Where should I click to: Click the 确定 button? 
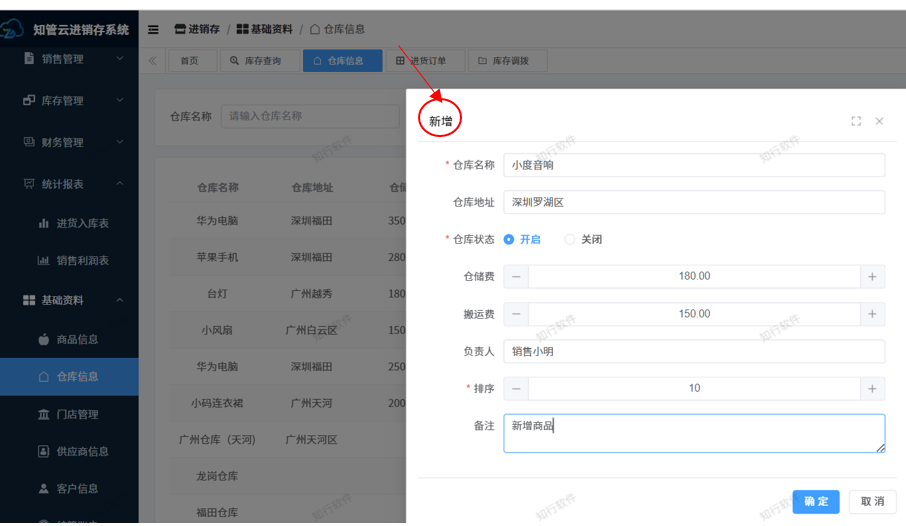tap(815, 501)
